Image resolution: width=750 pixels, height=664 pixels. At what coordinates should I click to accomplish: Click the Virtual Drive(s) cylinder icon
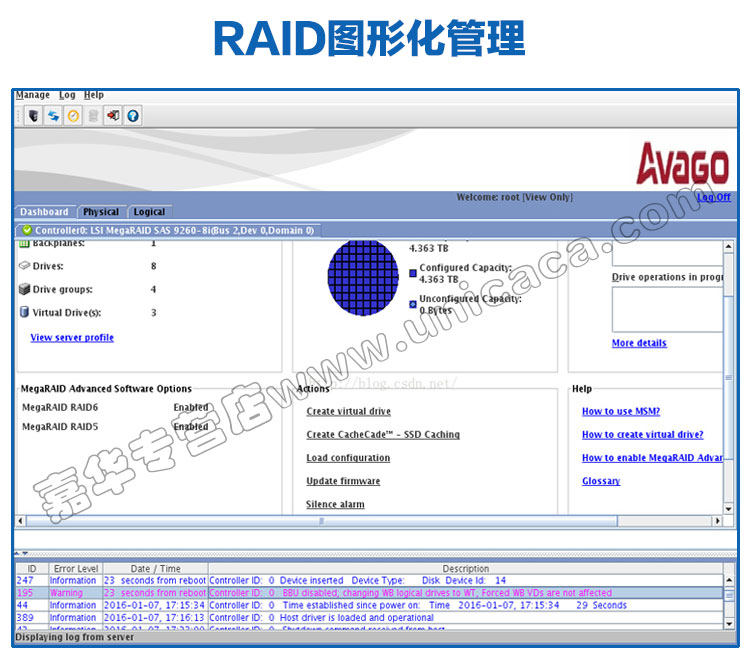(24, 312)
